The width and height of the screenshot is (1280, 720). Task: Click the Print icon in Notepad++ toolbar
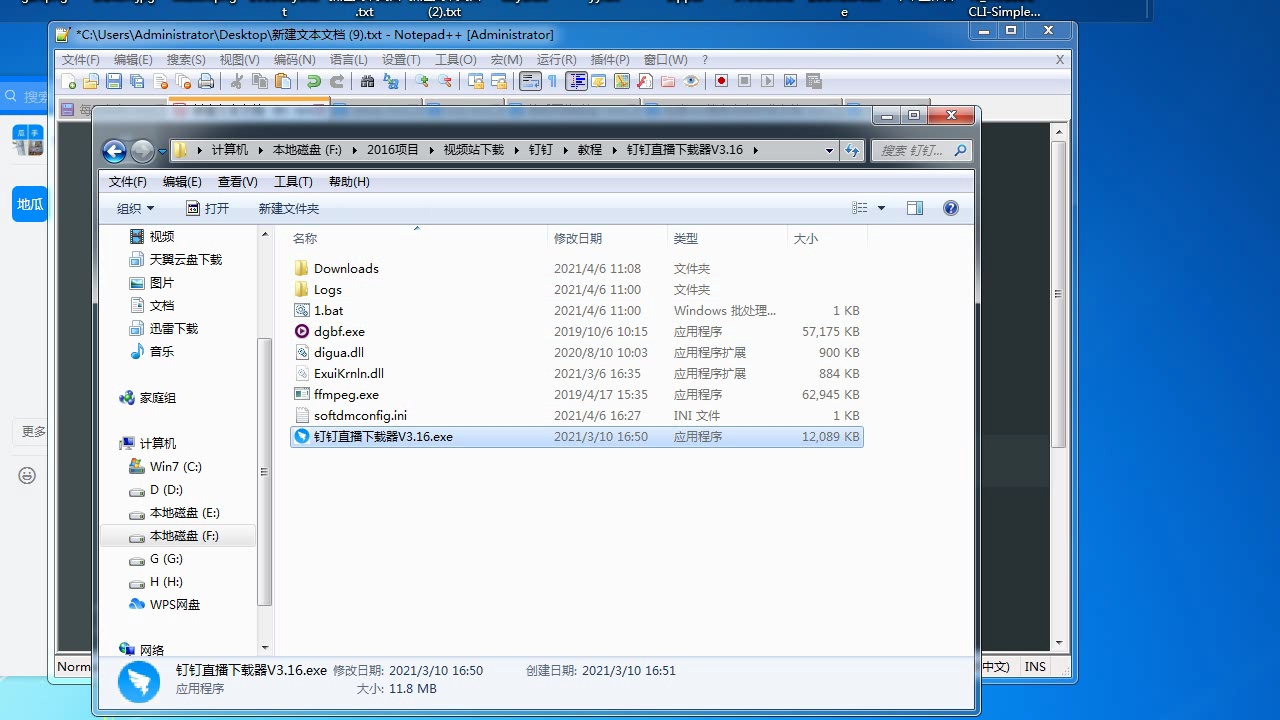(x=205, y=81)
